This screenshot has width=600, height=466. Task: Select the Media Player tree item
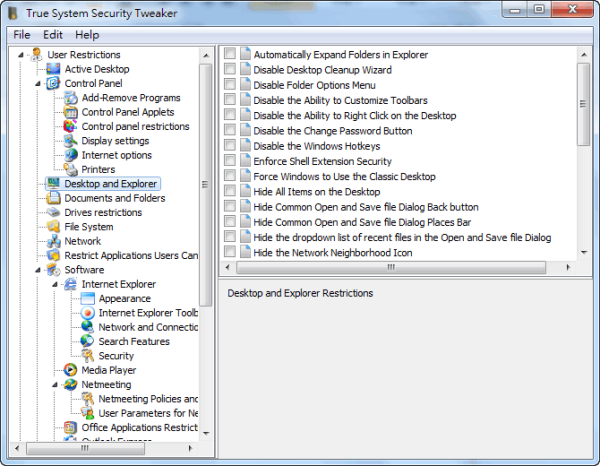pyautogui.click(x=109, y=370)
